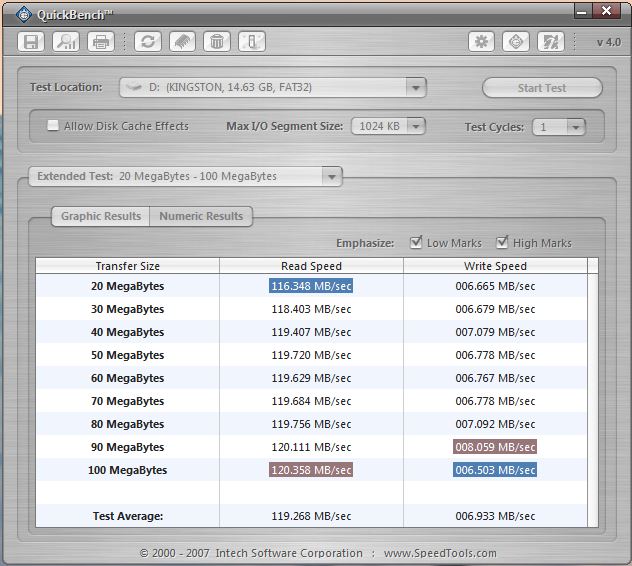Image resolution: width=632 pixels, height=566 pixels.
Task: Click the Print toolbar icon
Action: (x=100, y=42)
